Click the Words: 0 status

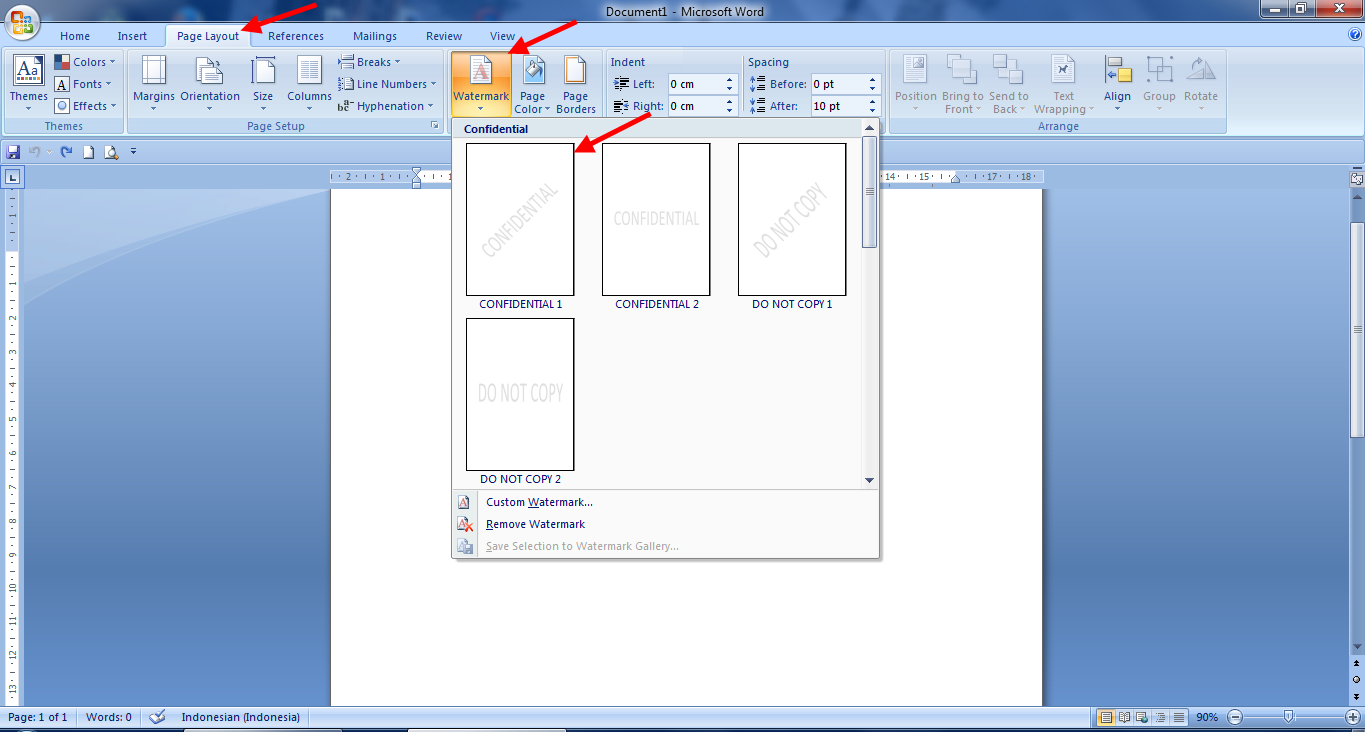[109, 717]
